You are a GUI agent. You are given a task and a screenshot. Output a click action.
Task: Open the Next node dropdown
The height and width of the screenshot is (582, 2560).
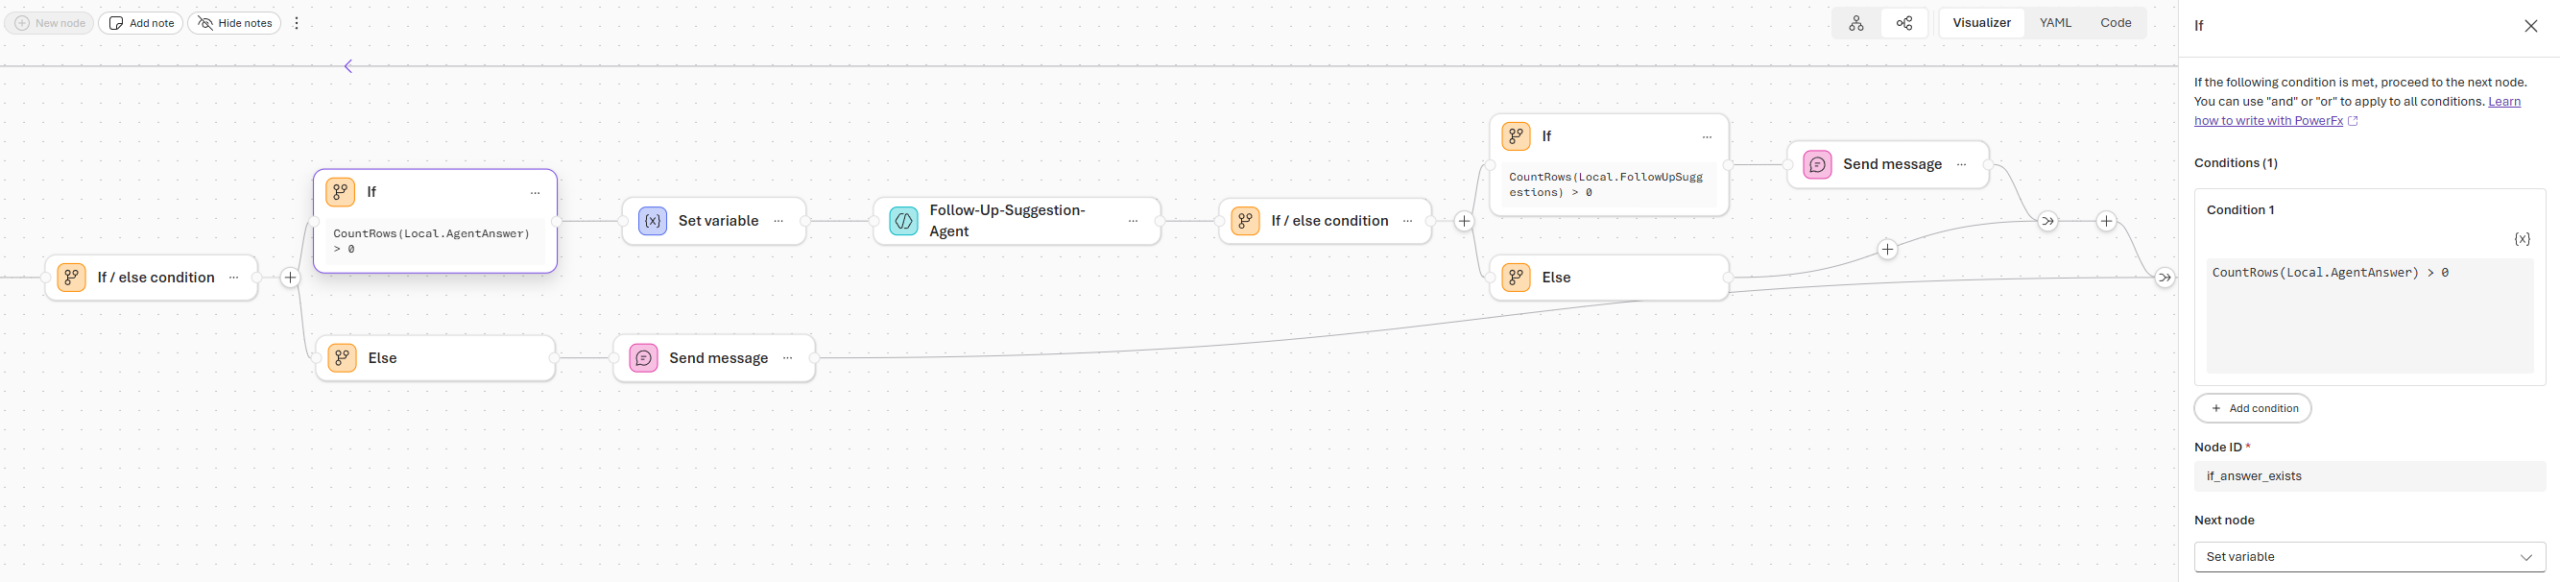pos(2368,557)
